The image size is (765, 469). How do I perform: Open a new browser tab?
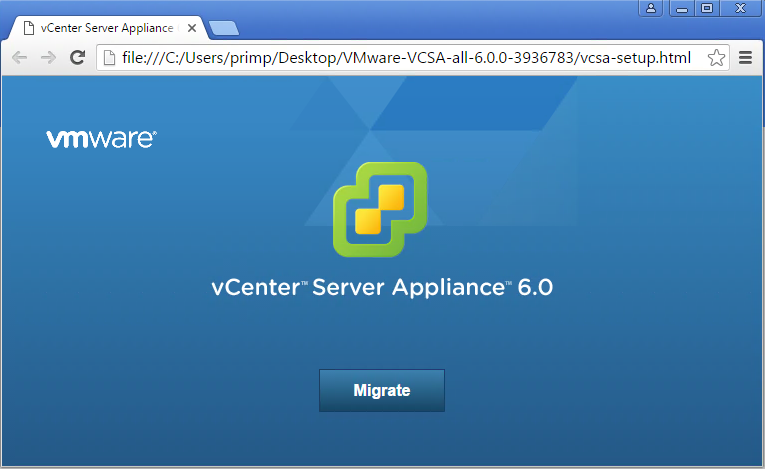(224, 28)
